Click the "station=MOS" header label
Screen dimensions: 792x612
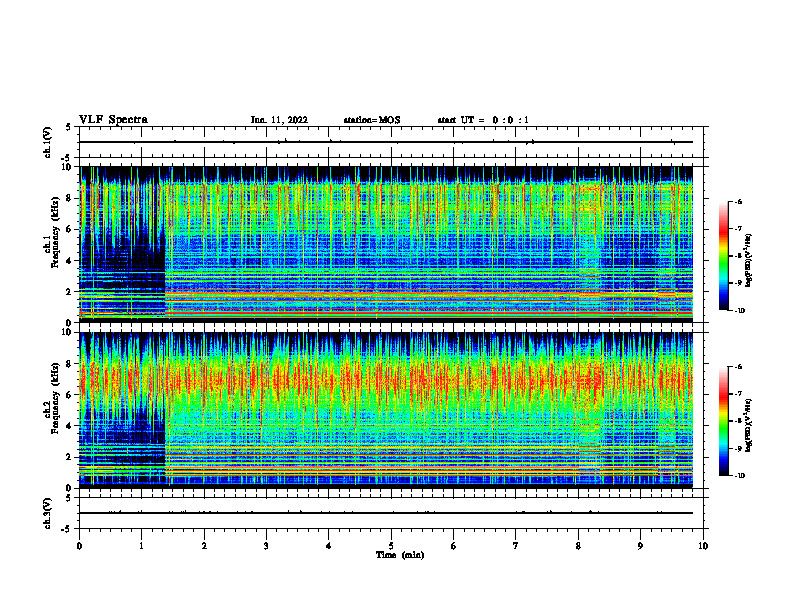(372, 120)
